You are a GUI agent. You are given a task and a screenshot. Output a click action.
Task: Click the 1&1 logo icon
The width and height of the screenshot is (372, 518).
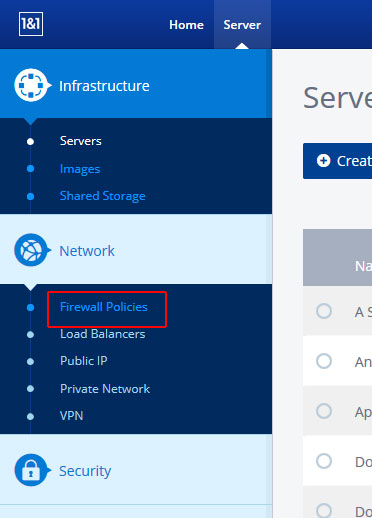[31, 24]
